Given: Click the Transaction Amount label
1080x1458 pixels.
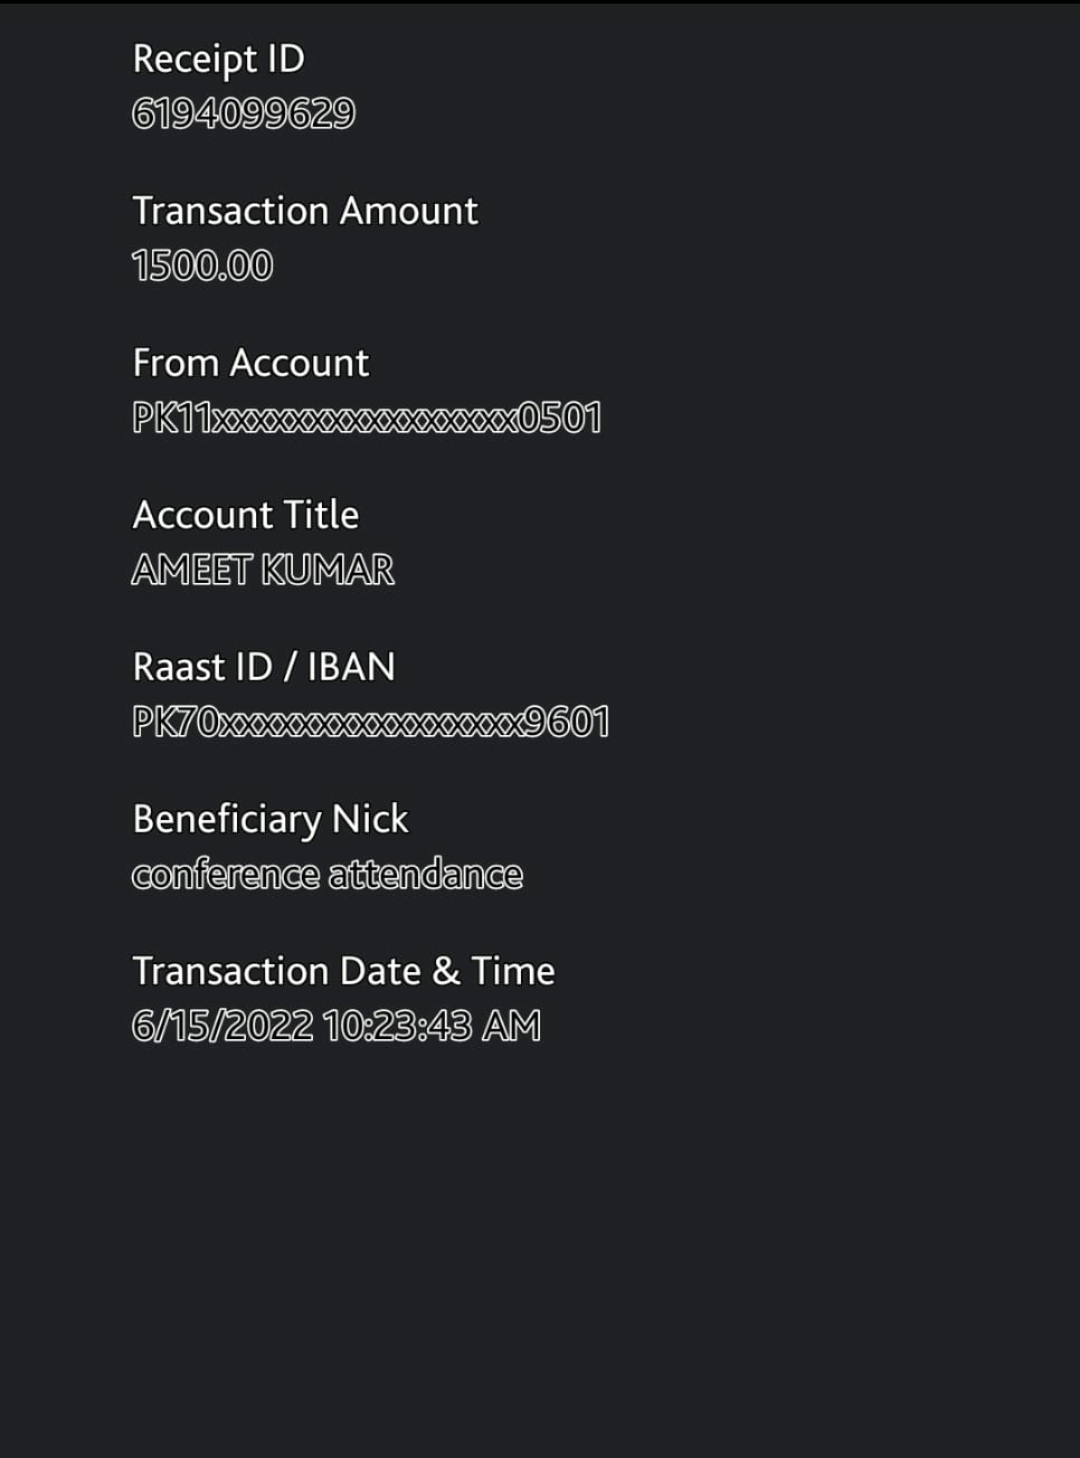Looking at the screenshot, I should (x=305, y=211).
